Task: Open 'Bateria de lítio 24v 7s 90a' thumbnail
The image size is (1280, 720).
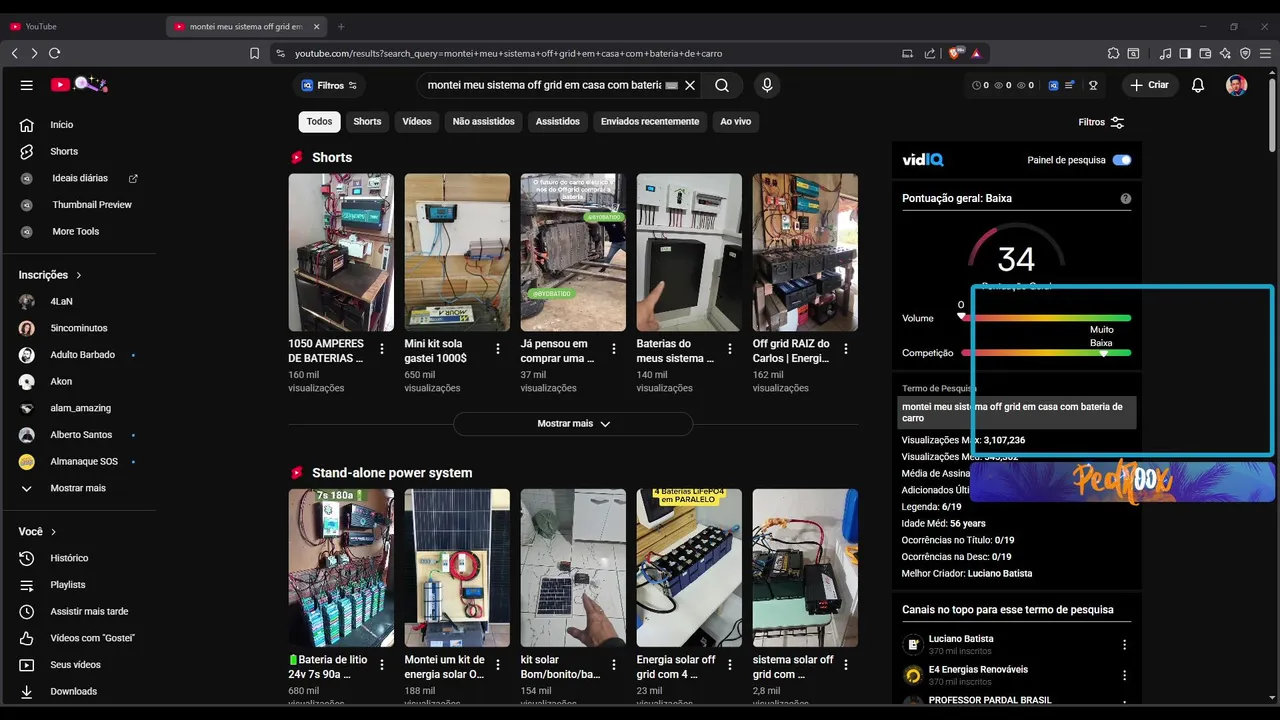Action: coord(341,568)
